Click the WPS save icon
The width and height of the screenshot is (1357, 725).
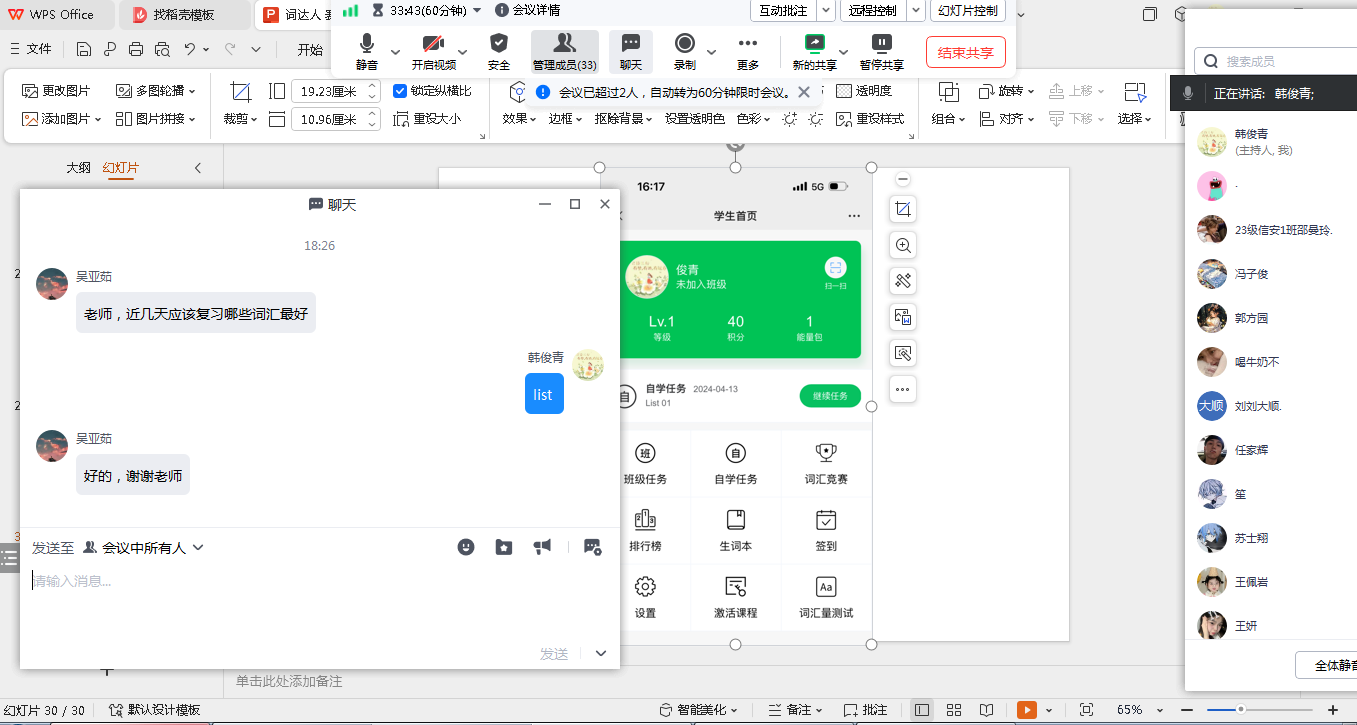tap(84, 49)
